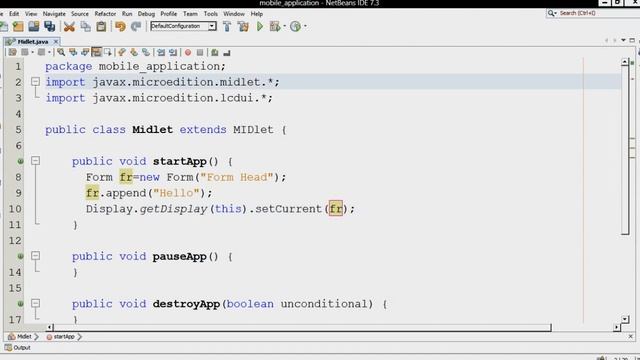Open the Navigate menu
The height and width of the screenshot is (360, 640).
tap(54, 13)
